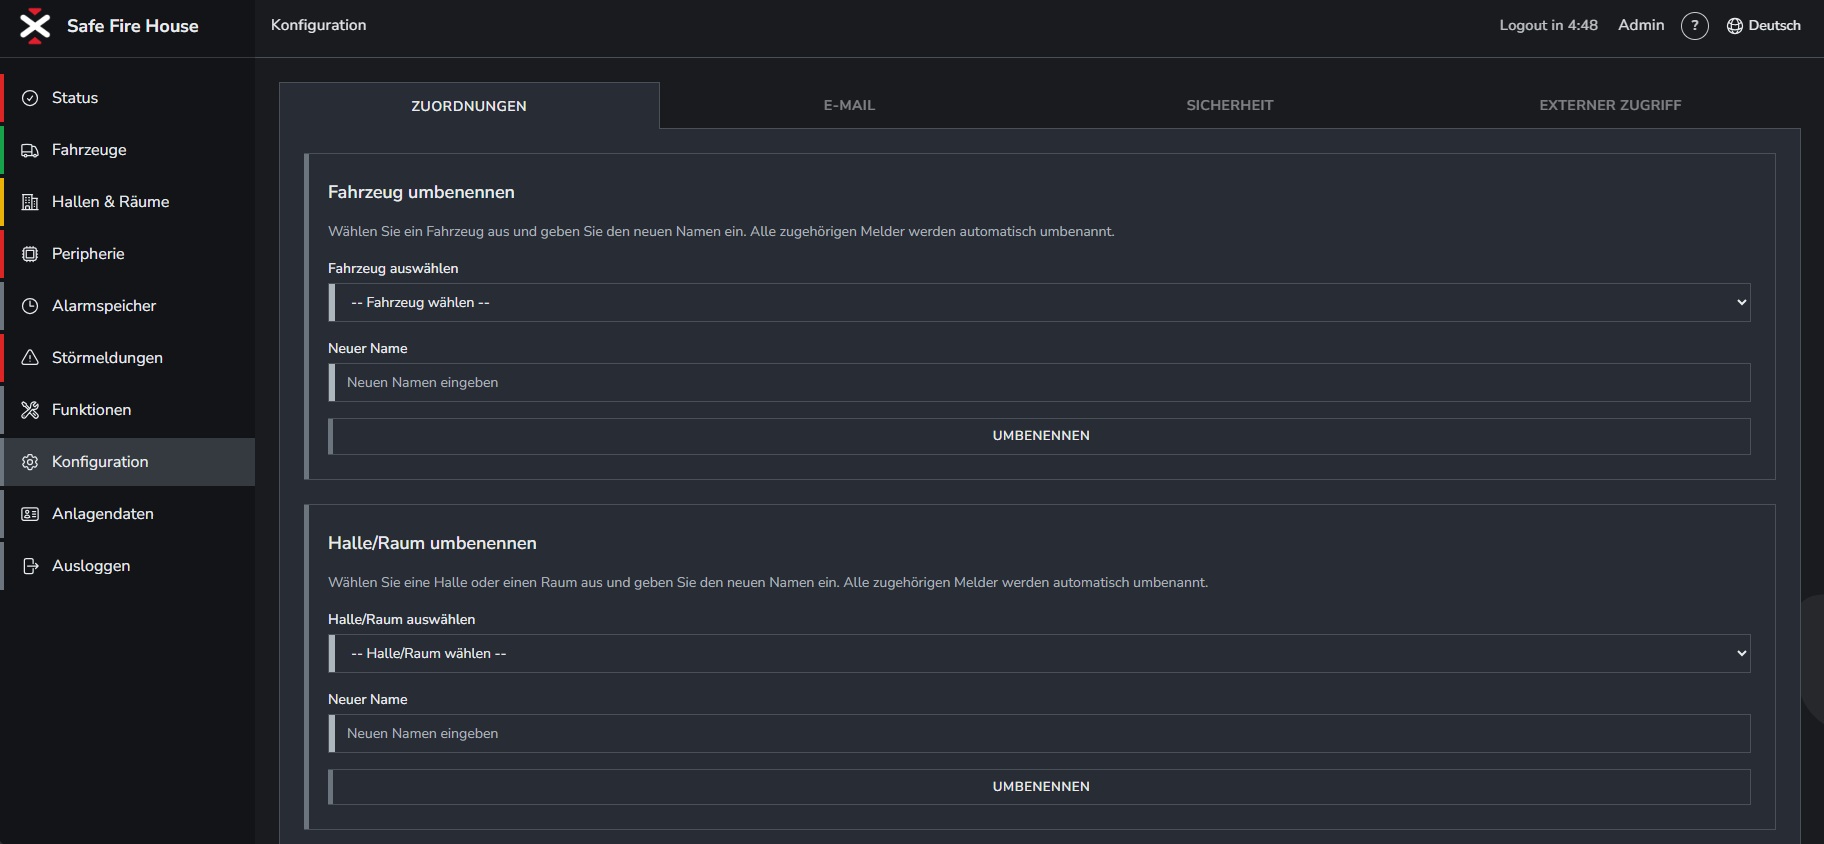This screenshot has height=844, width=1824.
Task: Click UMBENENNEN button under Halle/Raum umbenennen
Action: (1039, 787)
